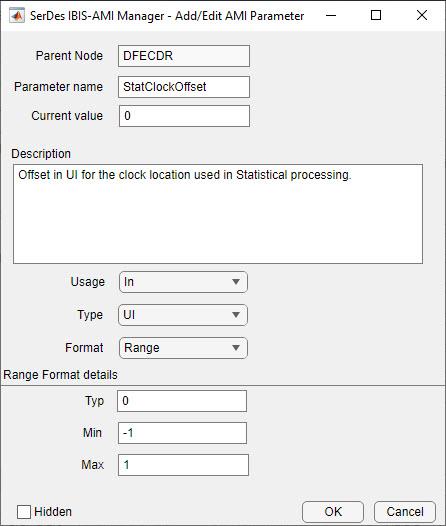Open the Type dropdown showing UI
This screenshot has width=446, height=526.
click(183, 315)
